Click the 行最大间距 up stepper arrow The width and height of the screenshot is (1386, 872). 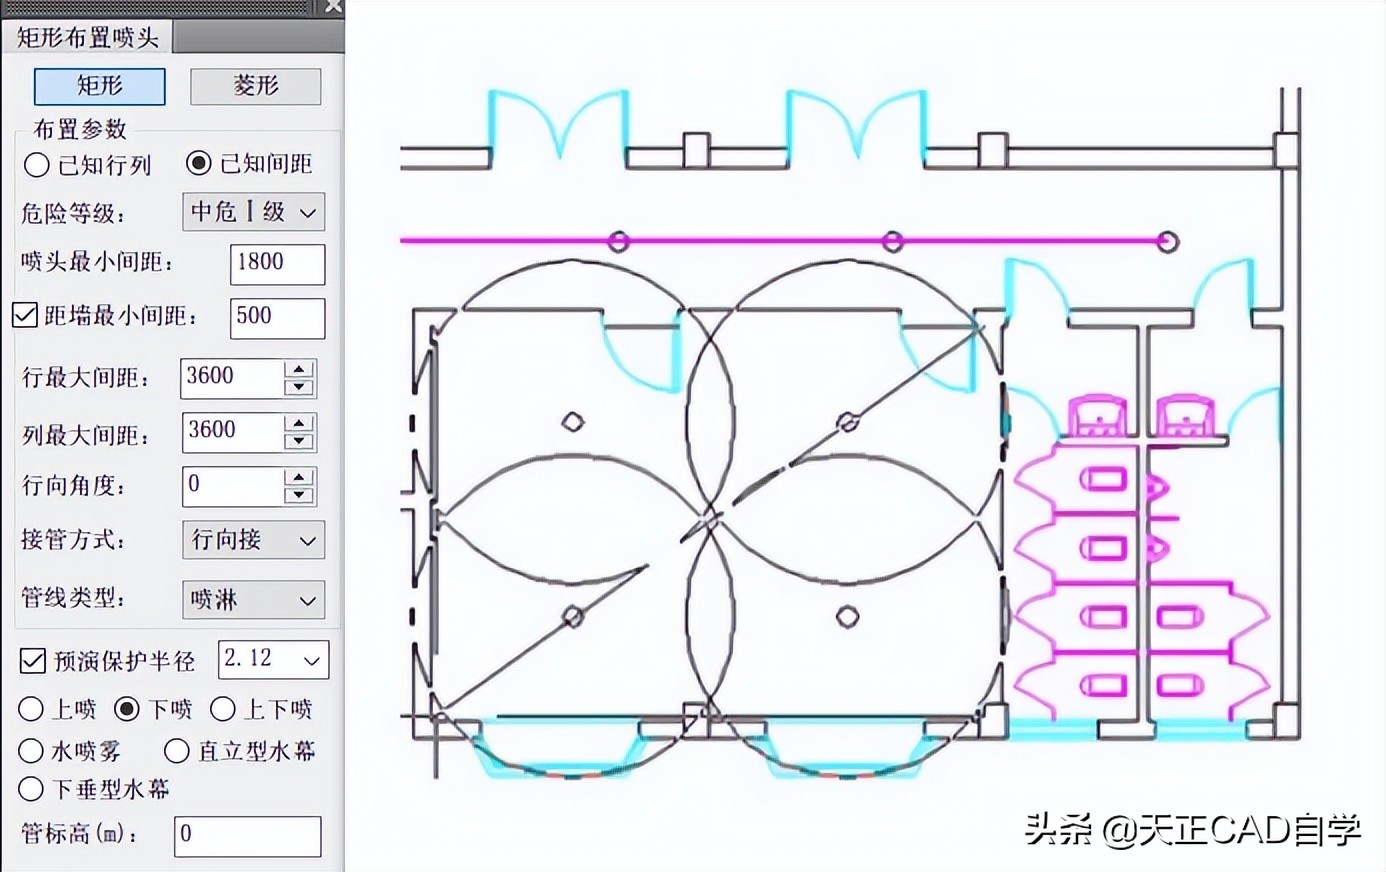click(x=297, y=369)
